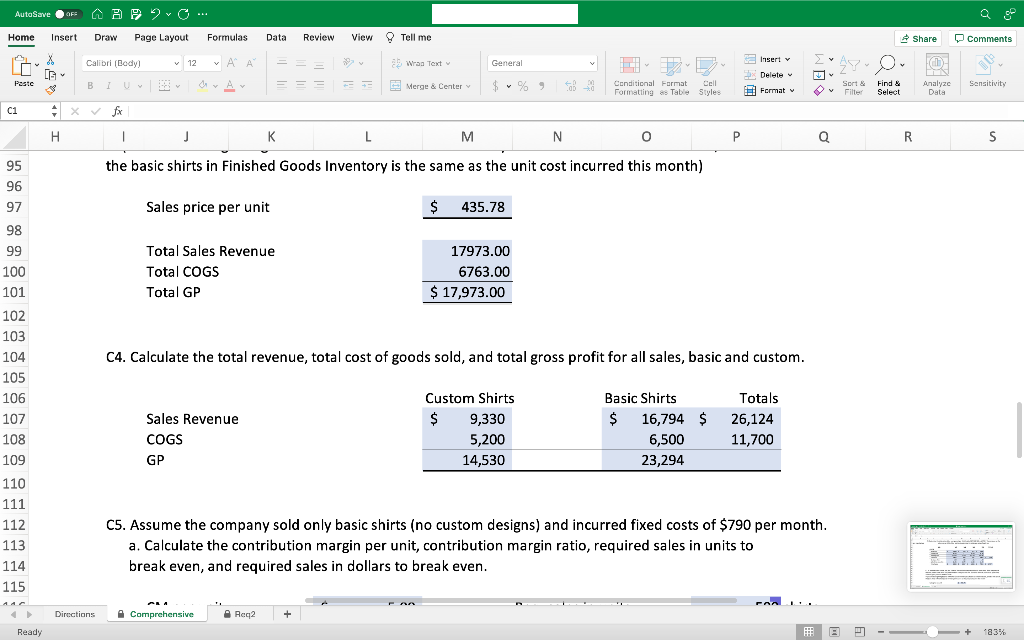Expand the Paste options arrow

coord(37,65)
